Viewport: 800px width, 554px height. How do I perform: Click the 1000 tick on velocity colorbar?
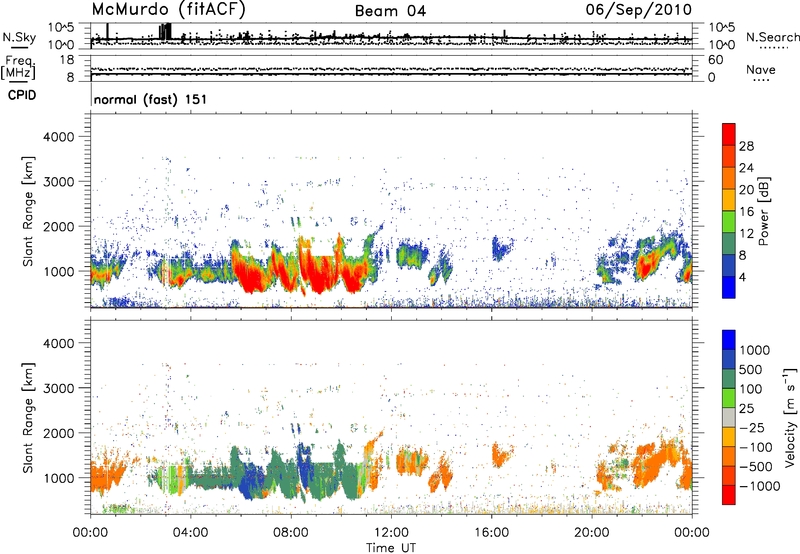(x=755, y=350)
